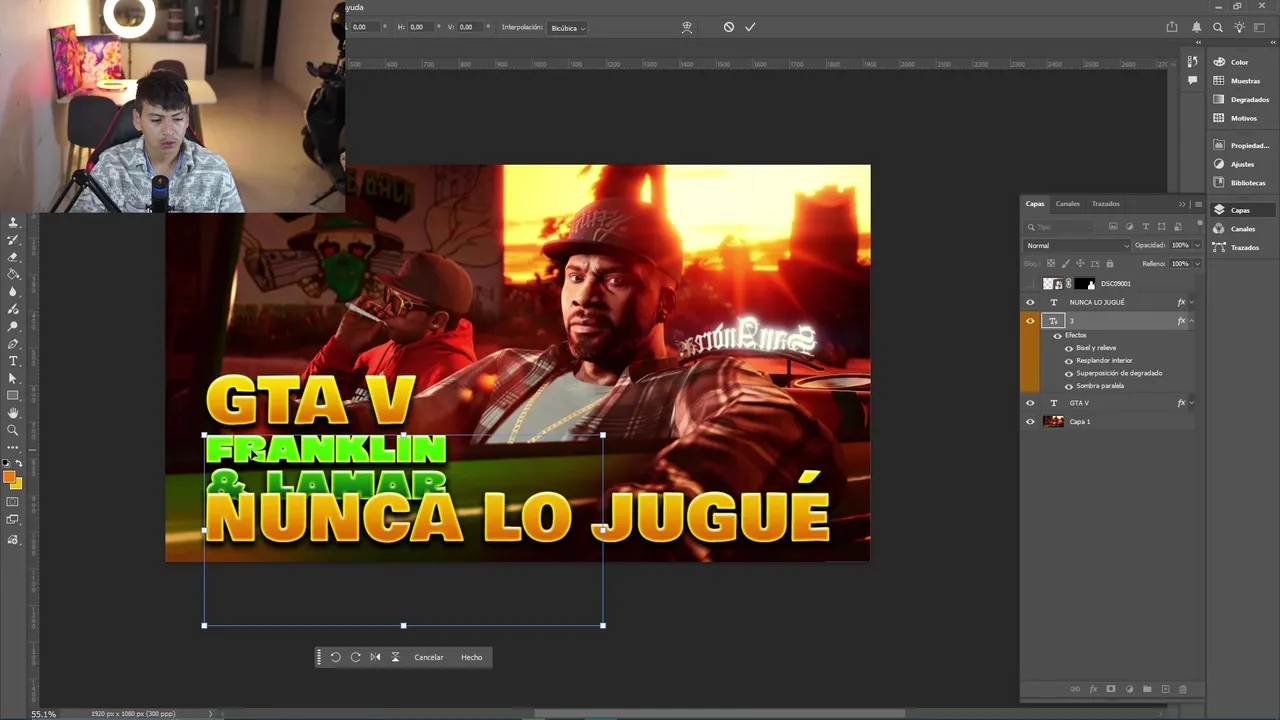Select the Paint Bucket tool
This screenshot has width=1280, height=720.
pyautogui.click(x=13, y=274)
